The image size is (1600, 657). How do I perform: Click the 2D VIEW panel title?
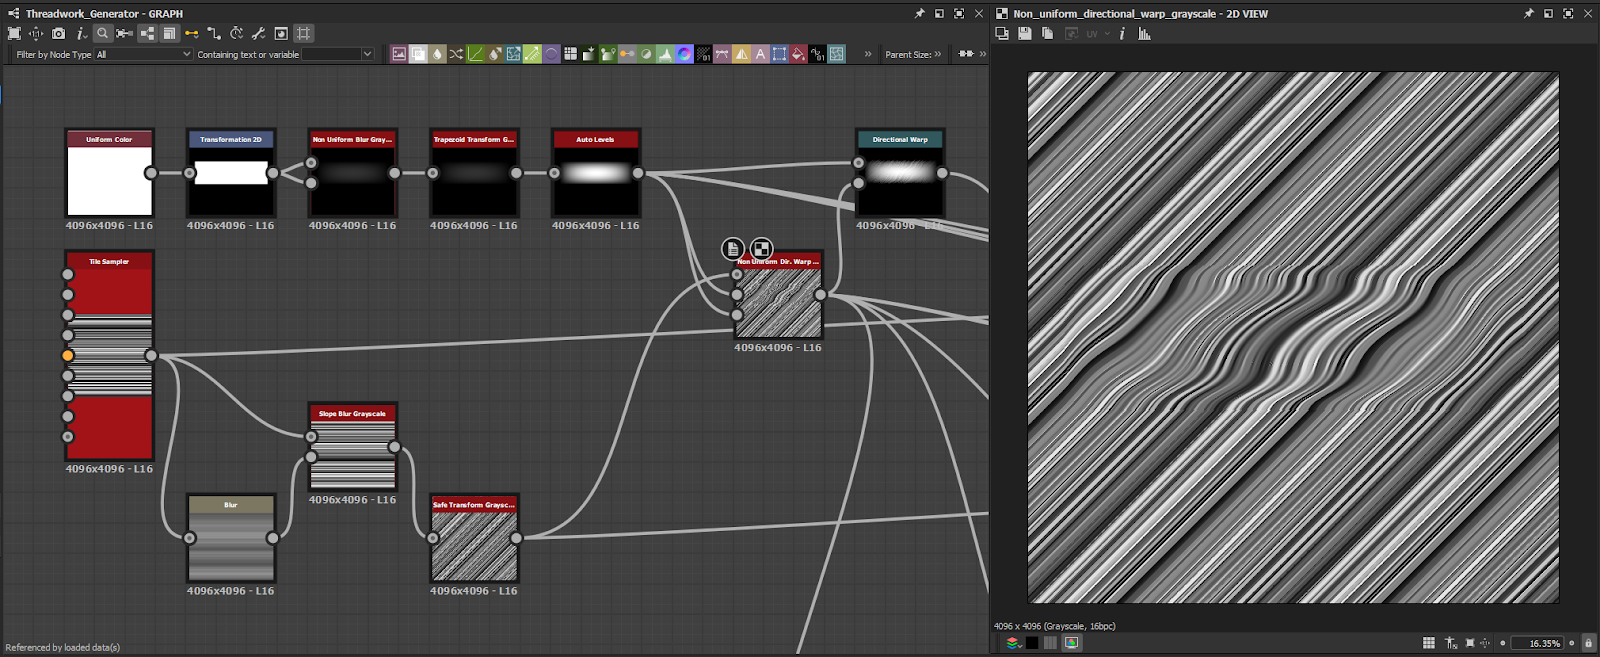(1140, 14)
